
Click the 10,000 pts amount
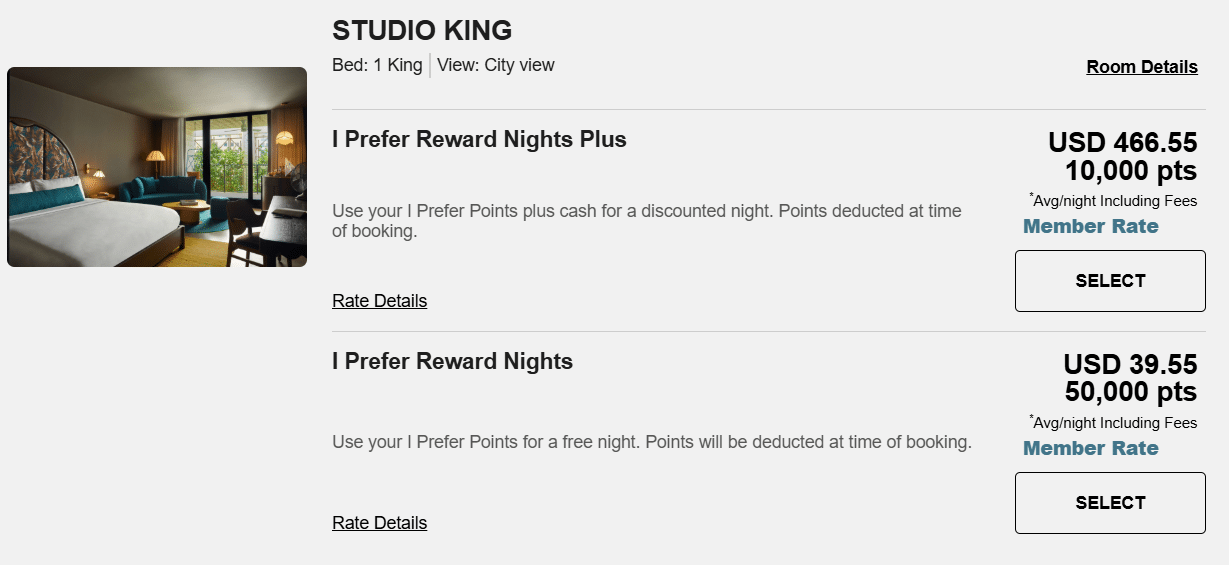coord(1130,170)
